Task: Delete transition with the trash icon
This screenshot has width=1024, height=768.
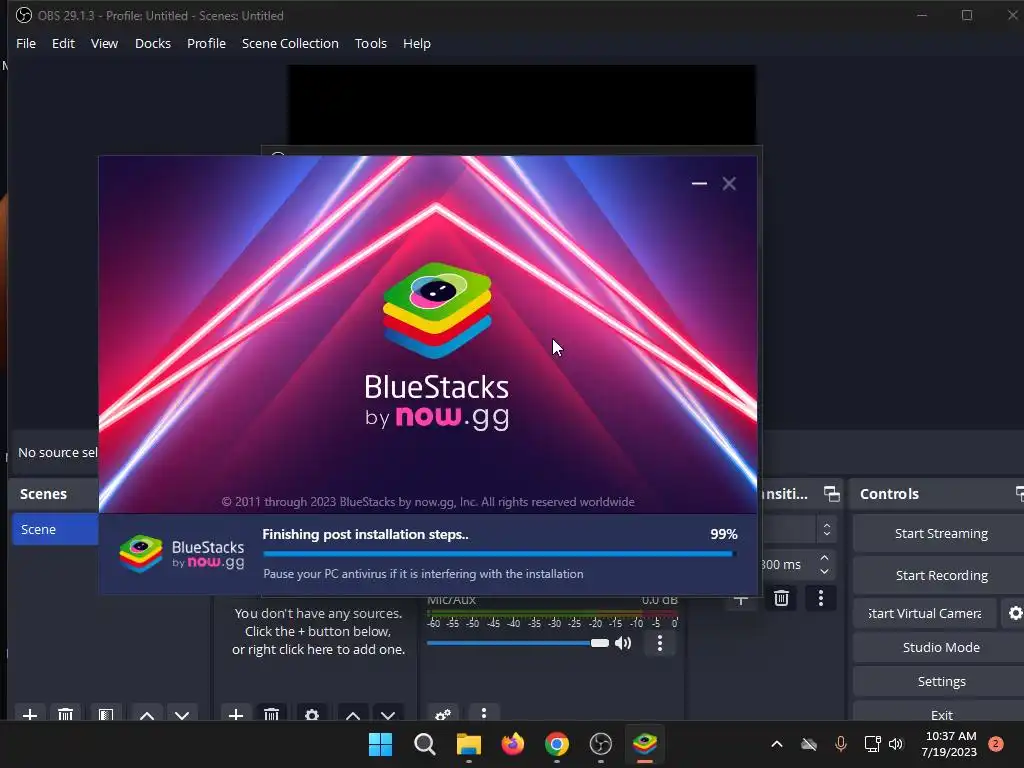Action: [x=781, y=598]
